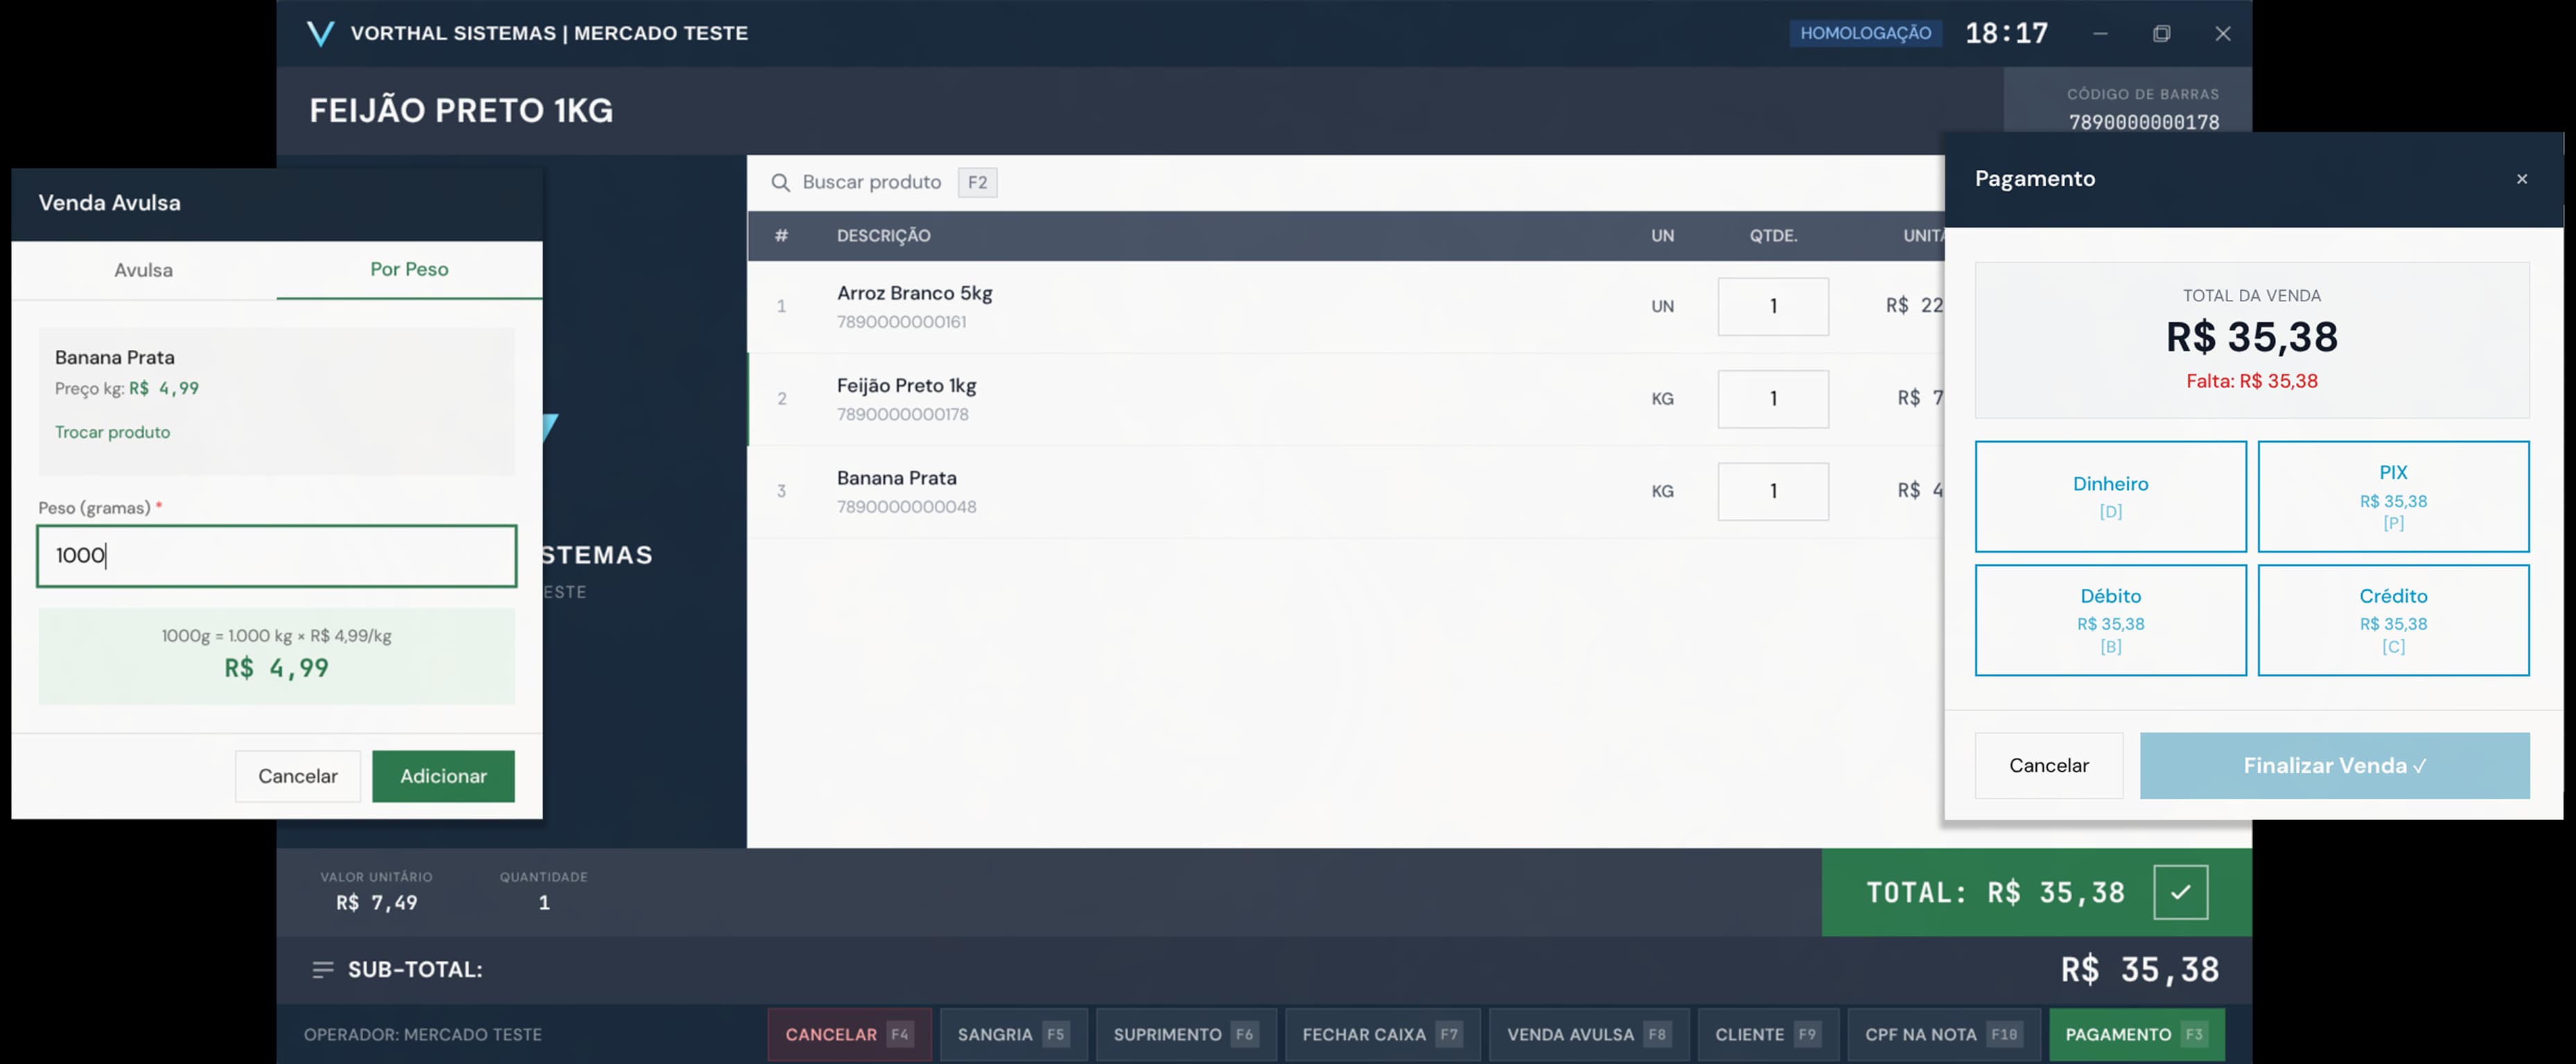Click the sub-total list lines icon
The image size is (2576, 1064).
click(322, 969)
